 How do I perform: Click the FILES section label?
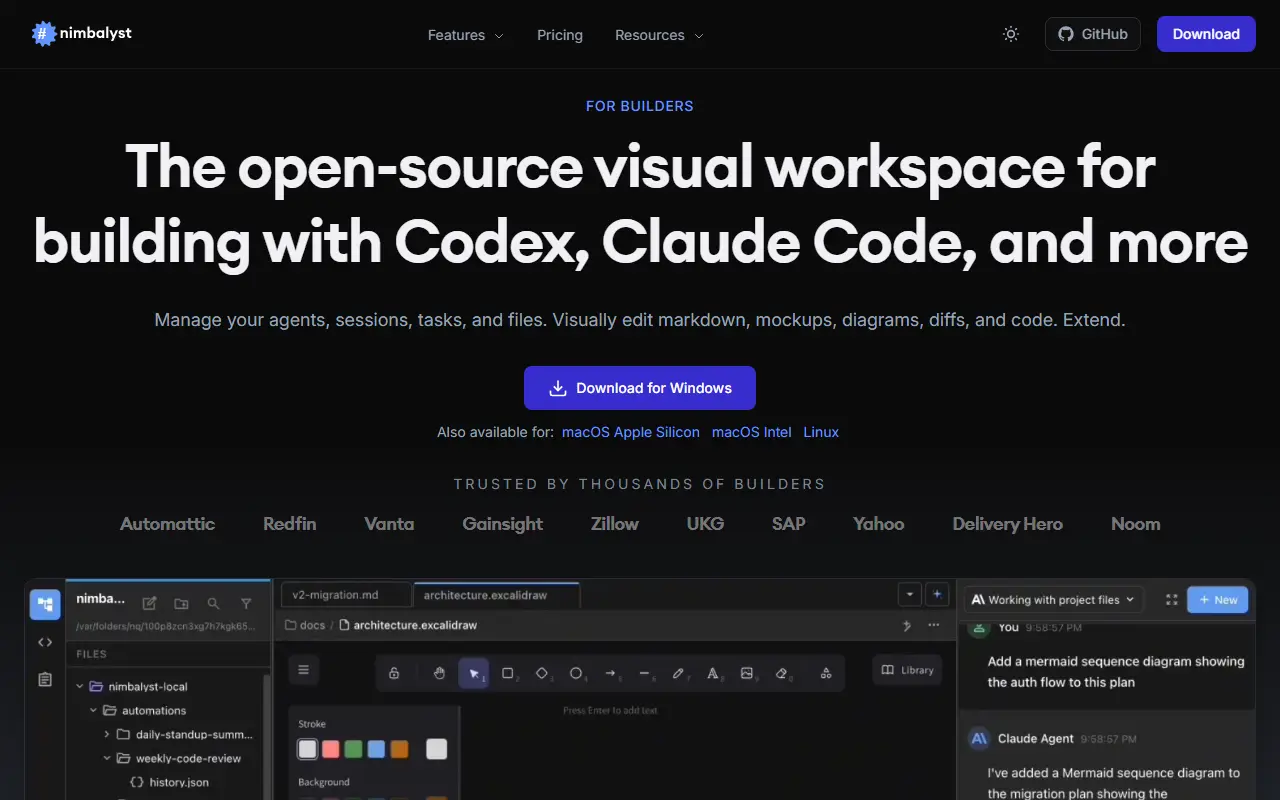91,654
